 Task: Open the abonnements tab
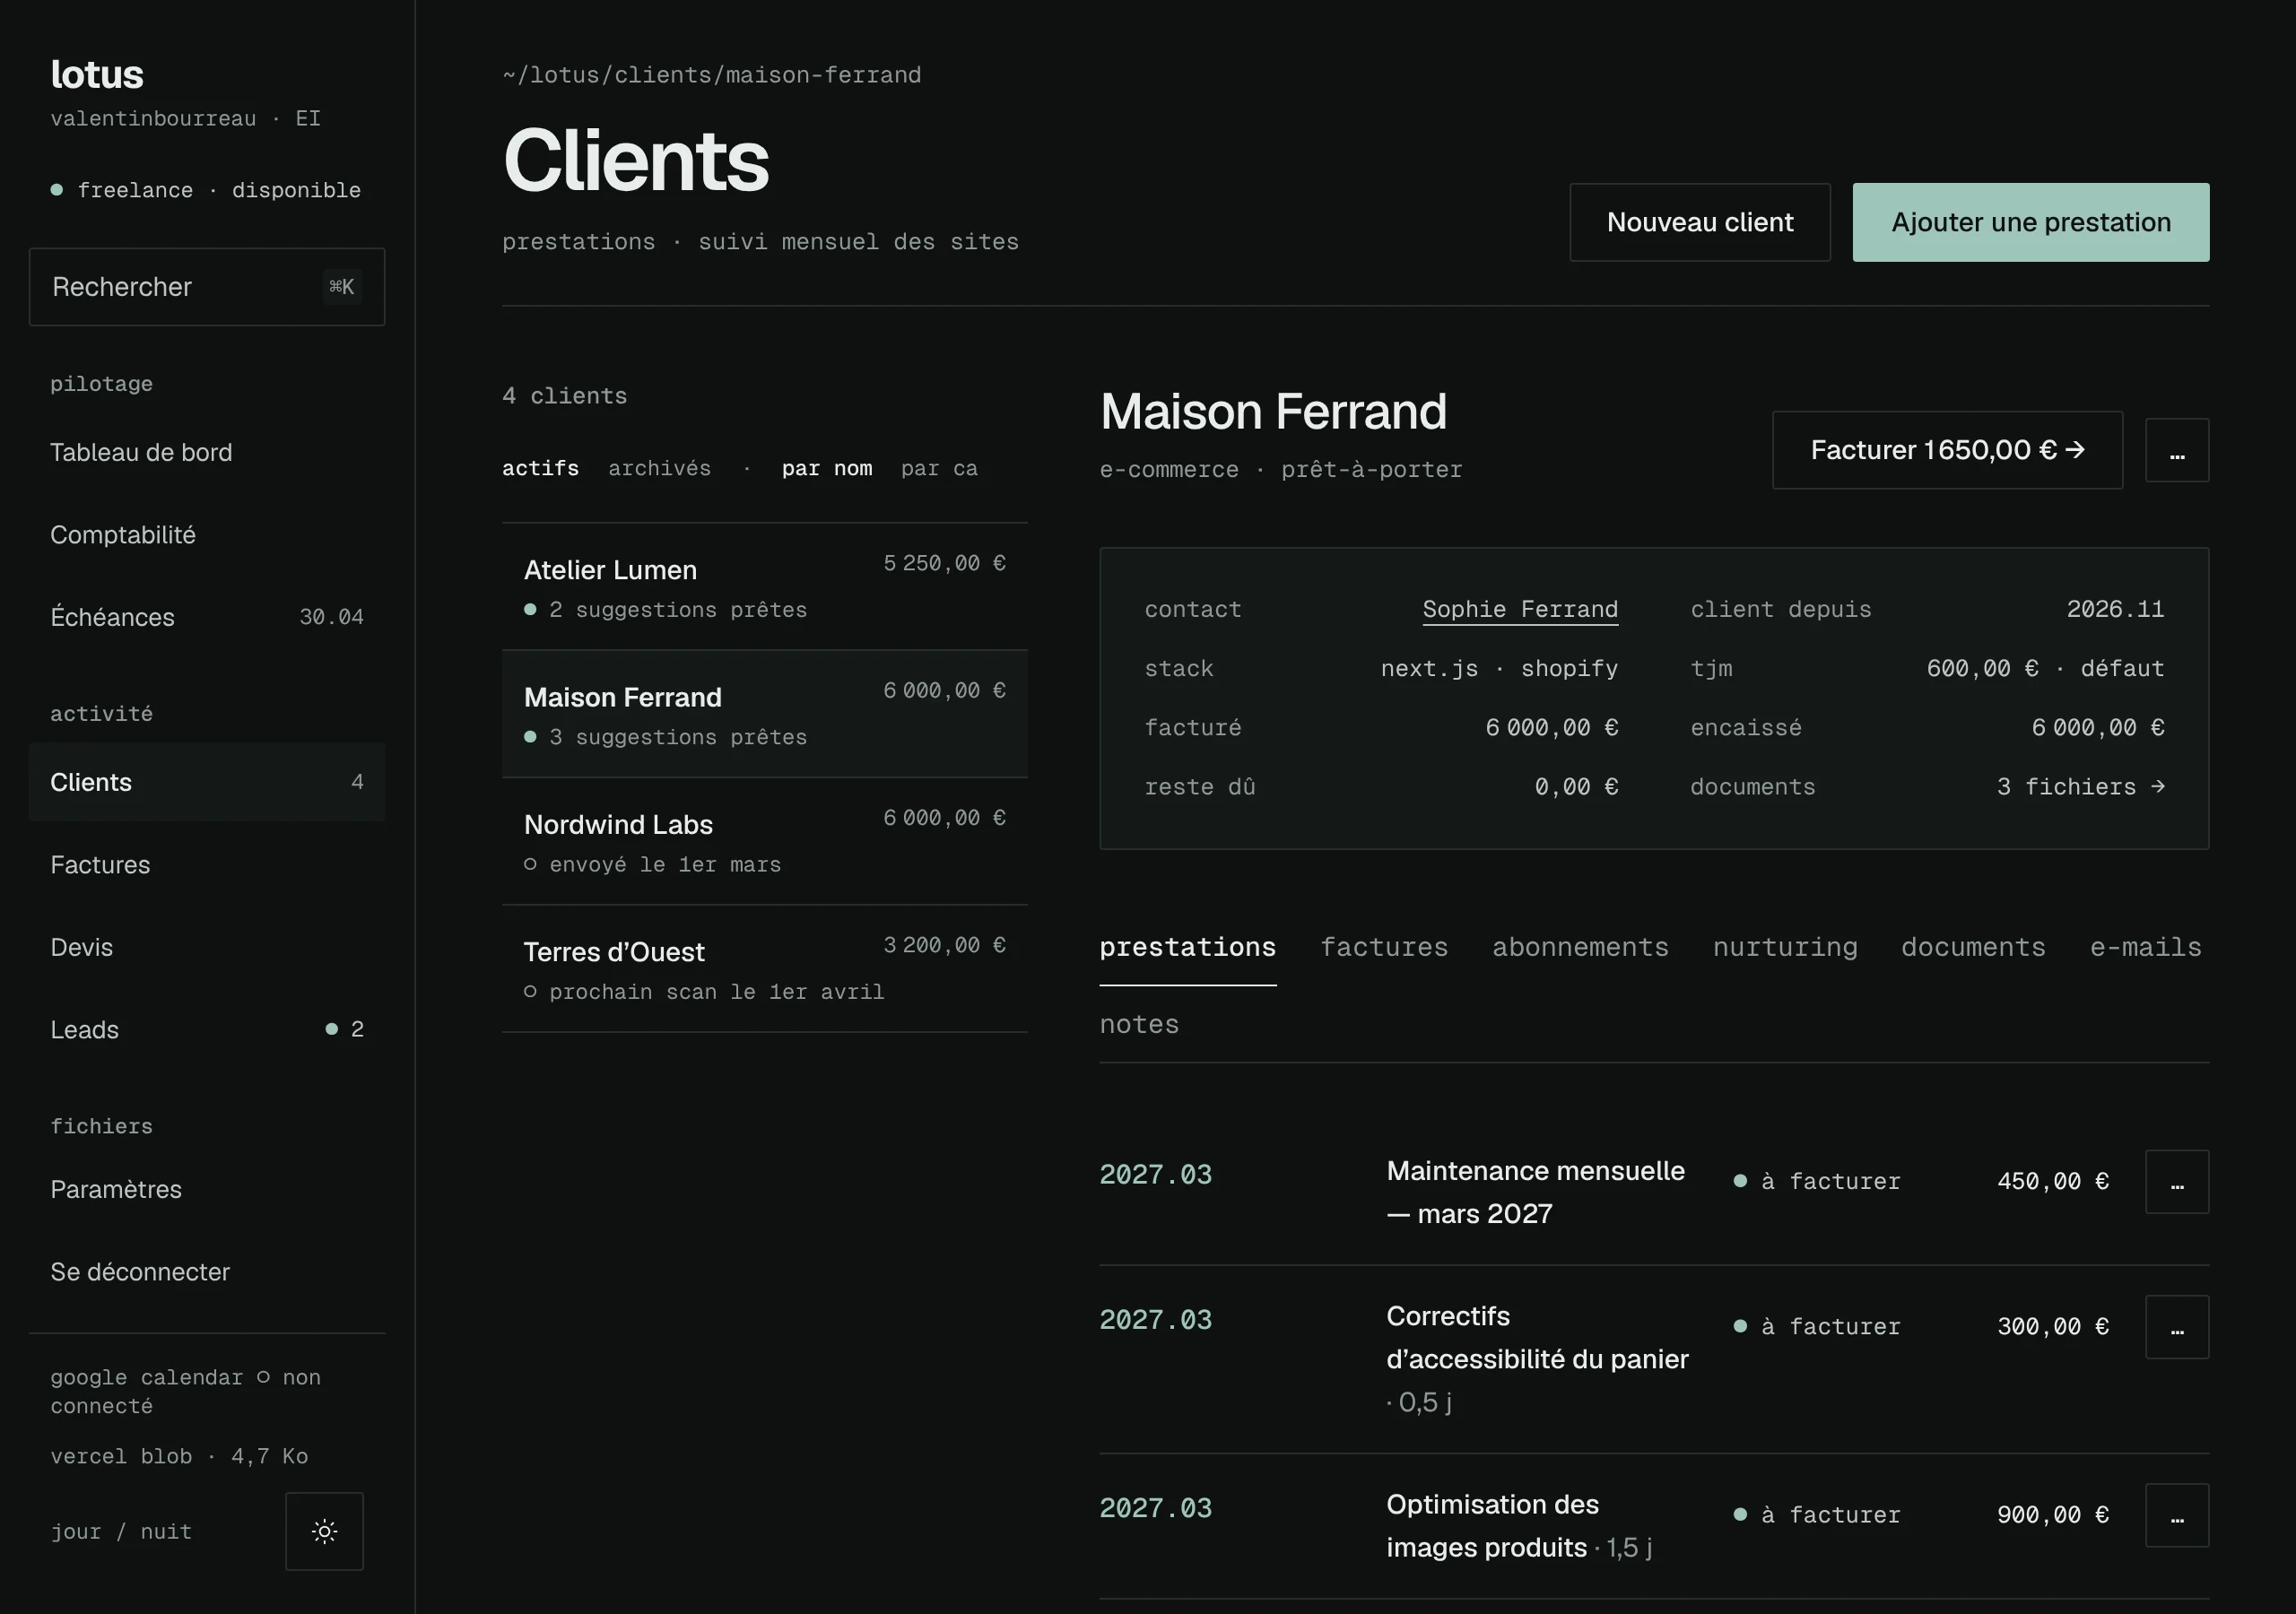pos(1580,947)
